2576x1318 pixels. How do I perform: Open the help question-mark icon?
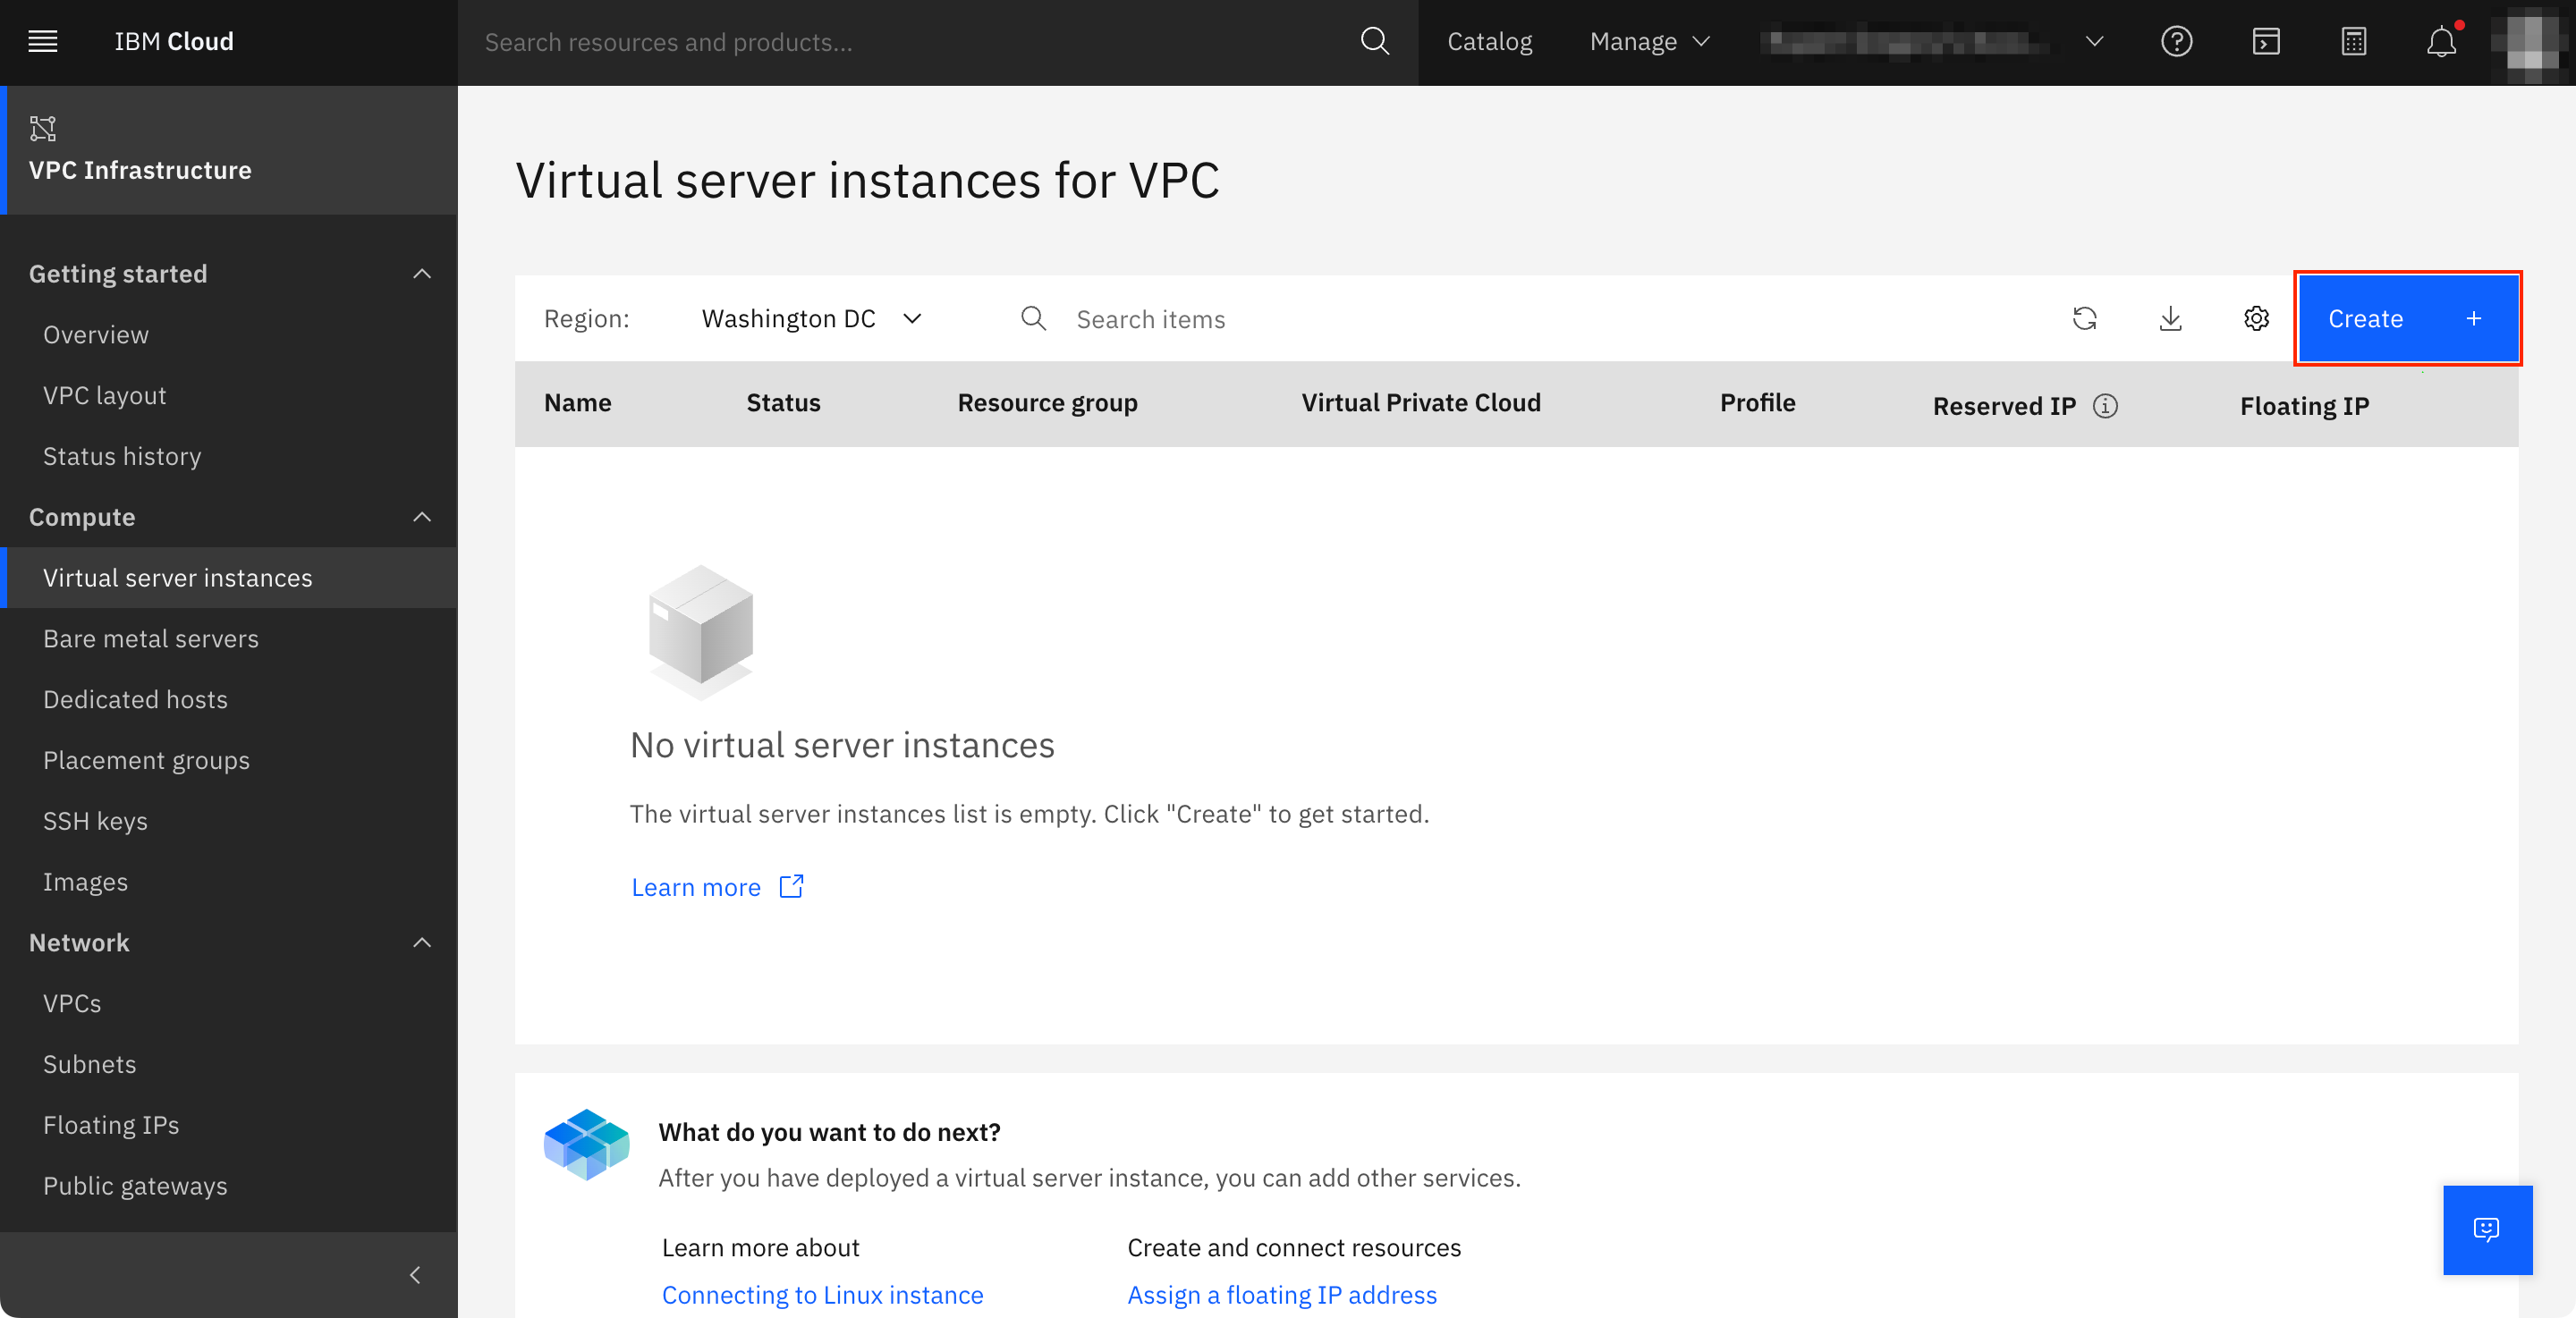tap(2177, 41)
